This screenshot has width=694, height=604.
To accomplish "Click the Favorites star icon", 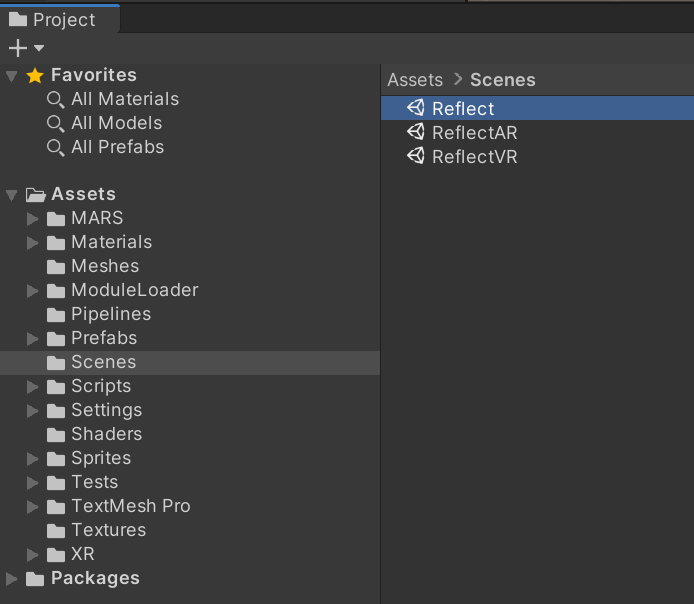I will (x=36, y=75).
